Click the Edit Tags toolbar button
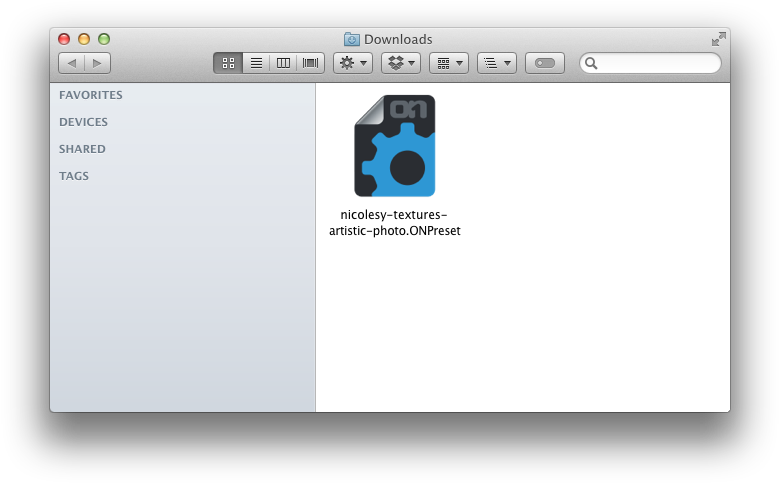This screenshot has width=779, height=483. point(545,63)
